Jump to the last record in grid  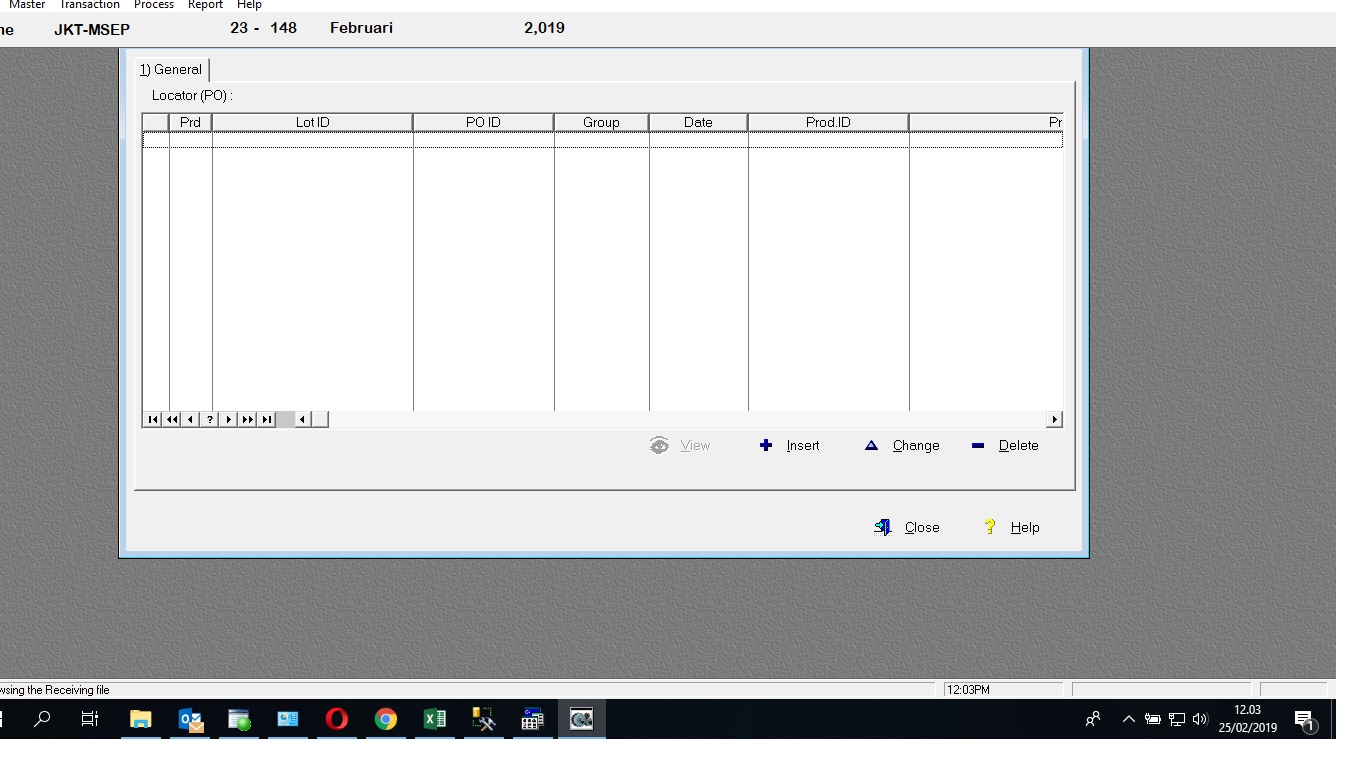[x=267, y=419]
